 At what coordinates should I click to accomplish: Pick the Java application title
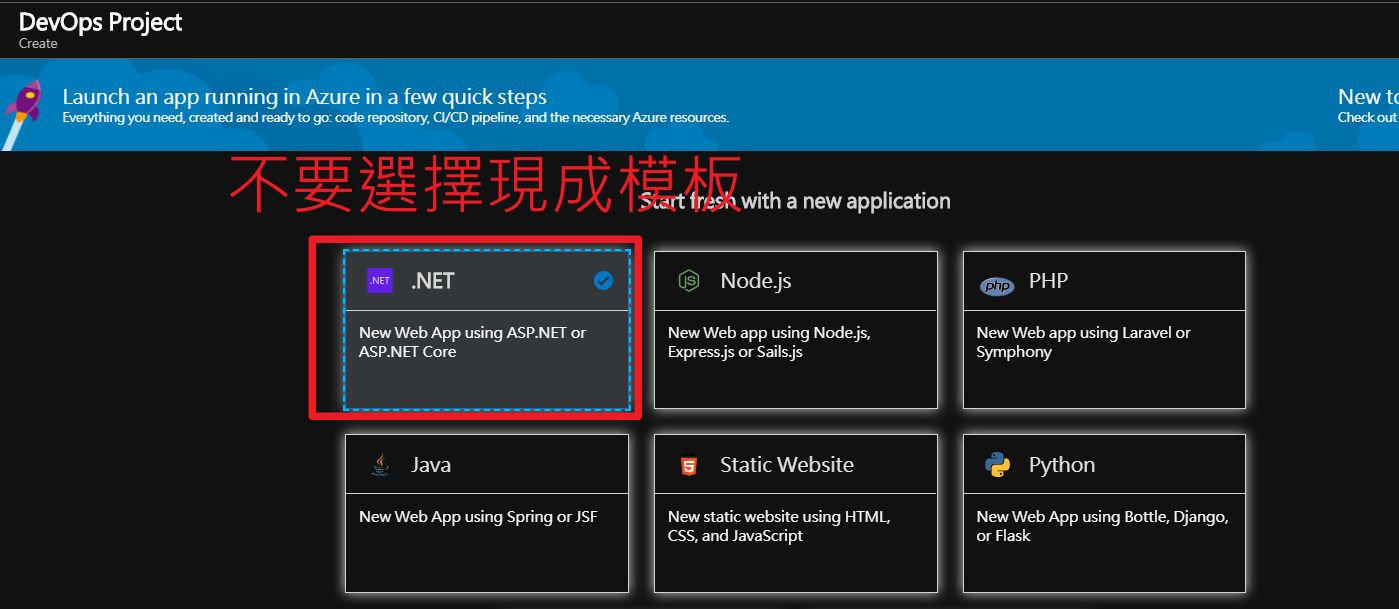pyautogui.click(x=431, y=465)
